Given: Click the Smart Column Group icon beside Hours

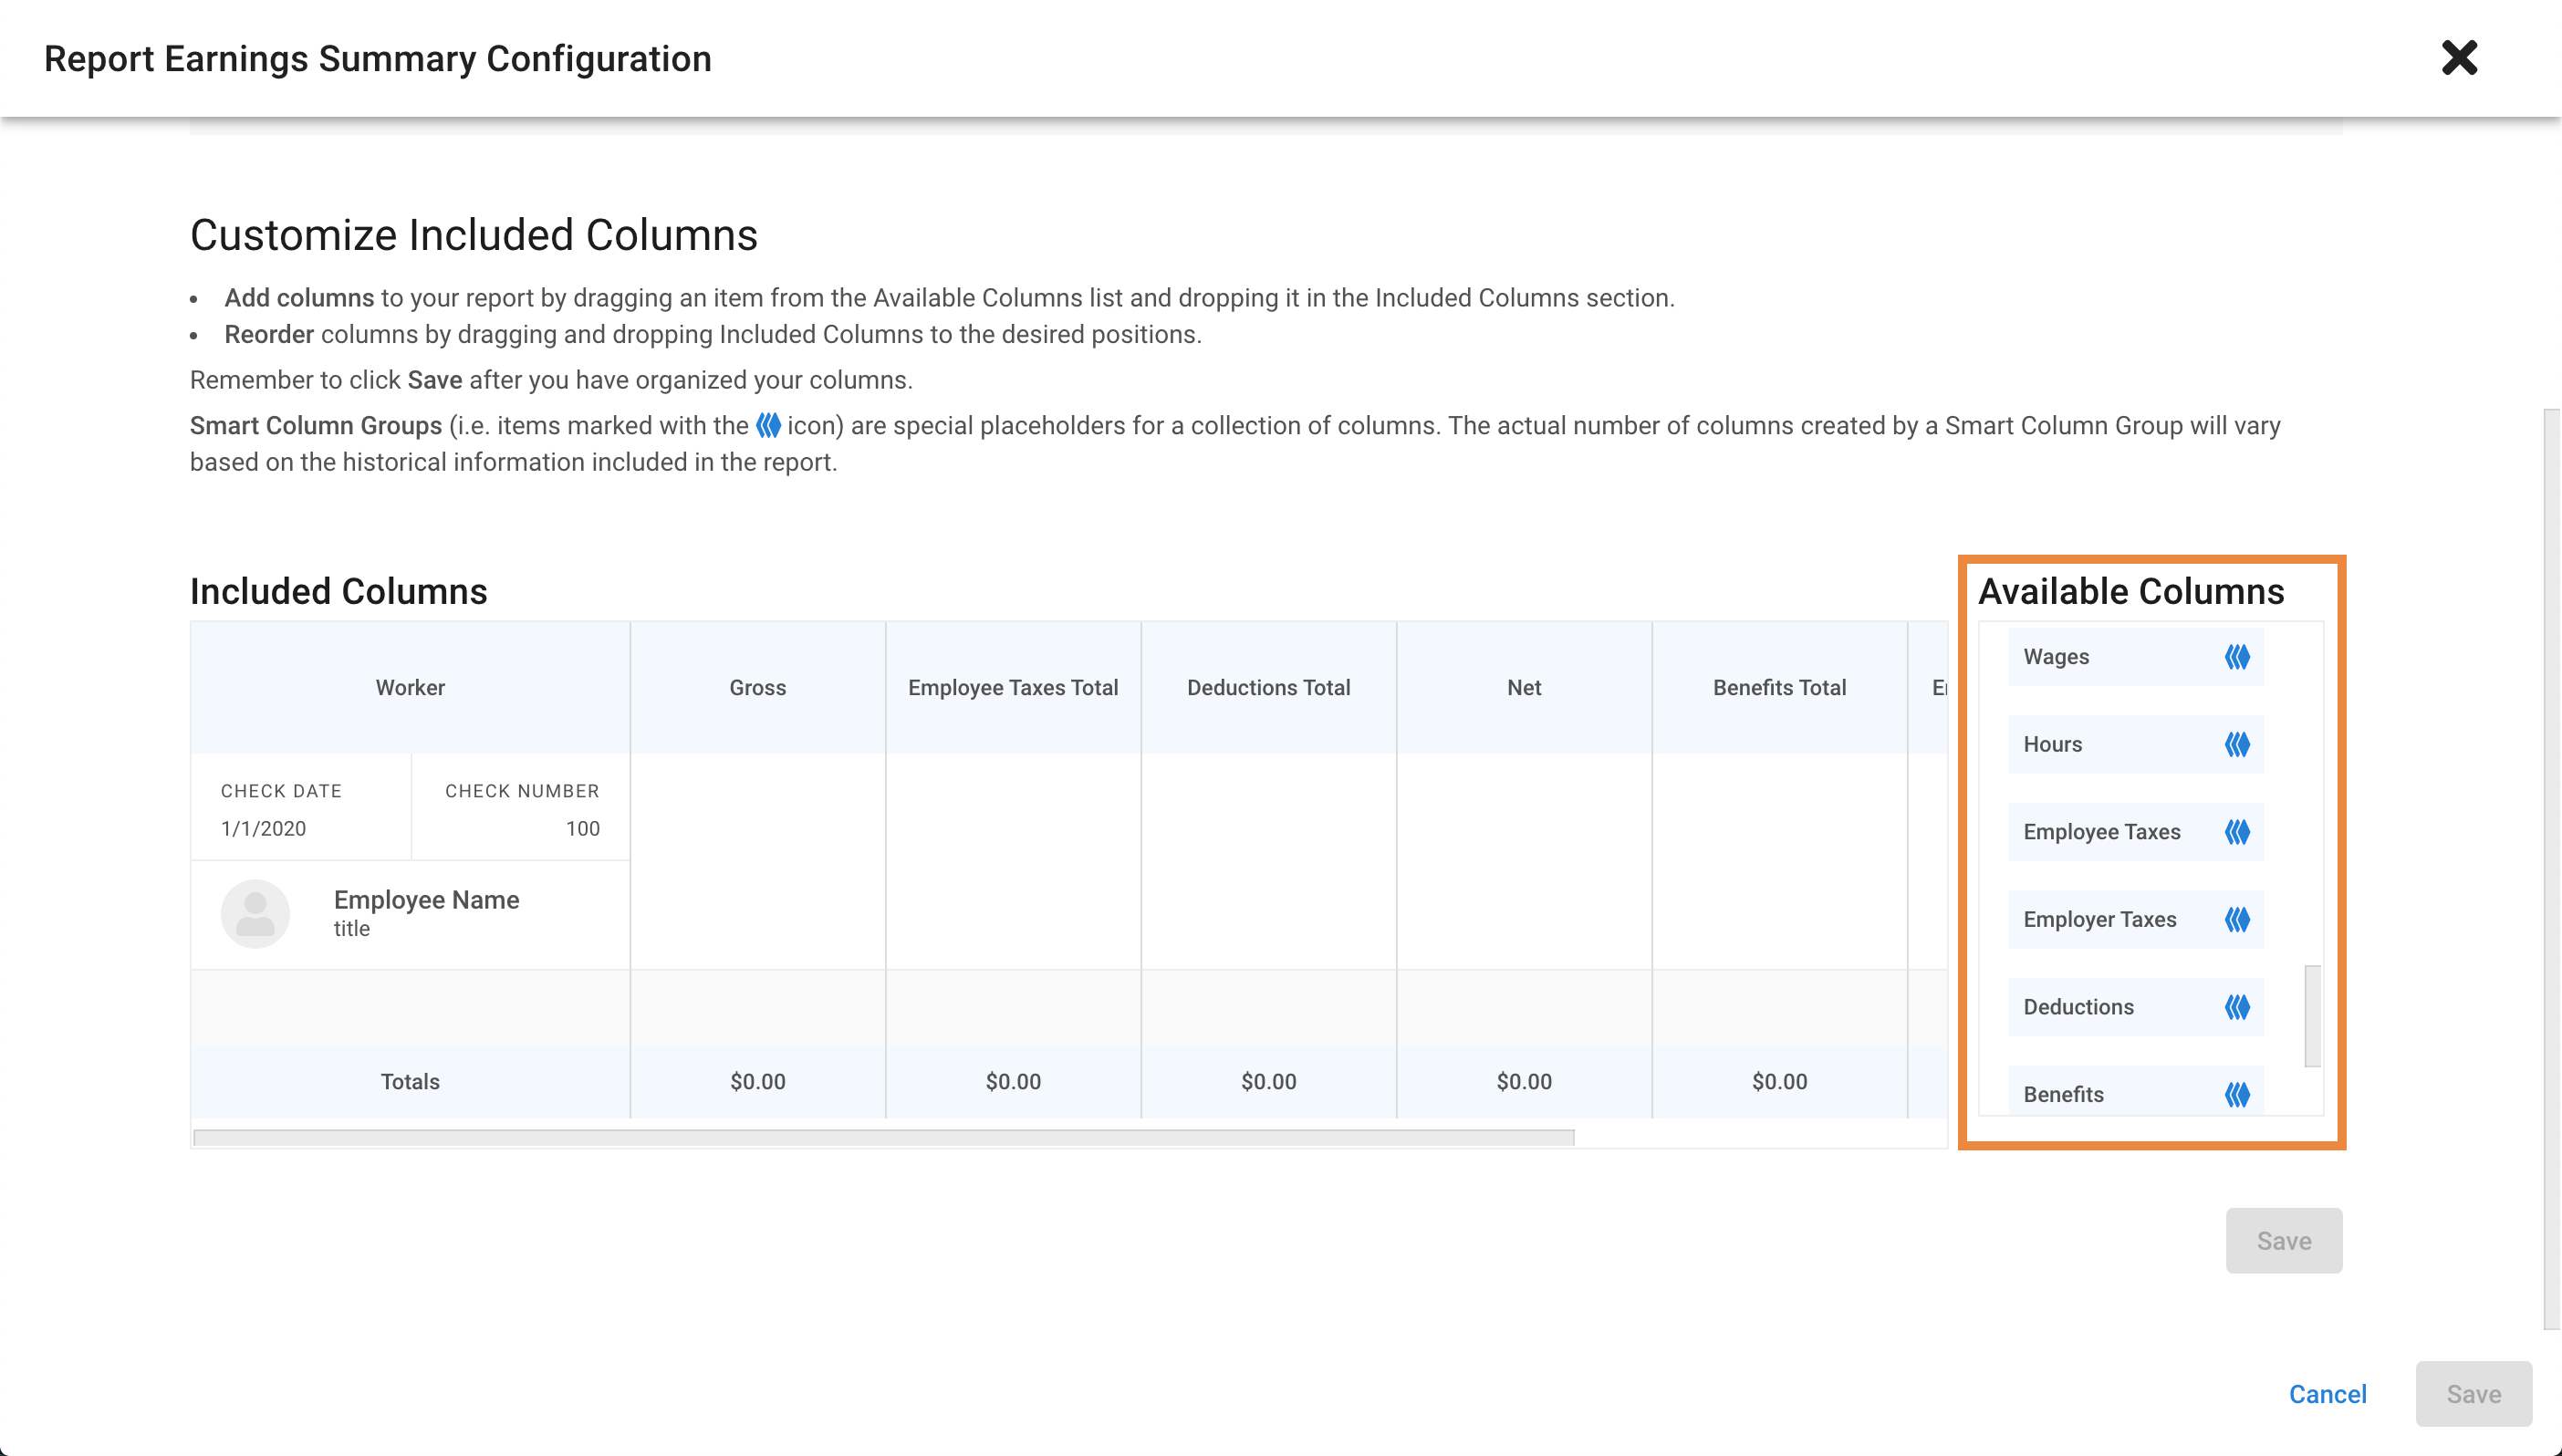Looking at the screenshot, I should [2237, 744].
